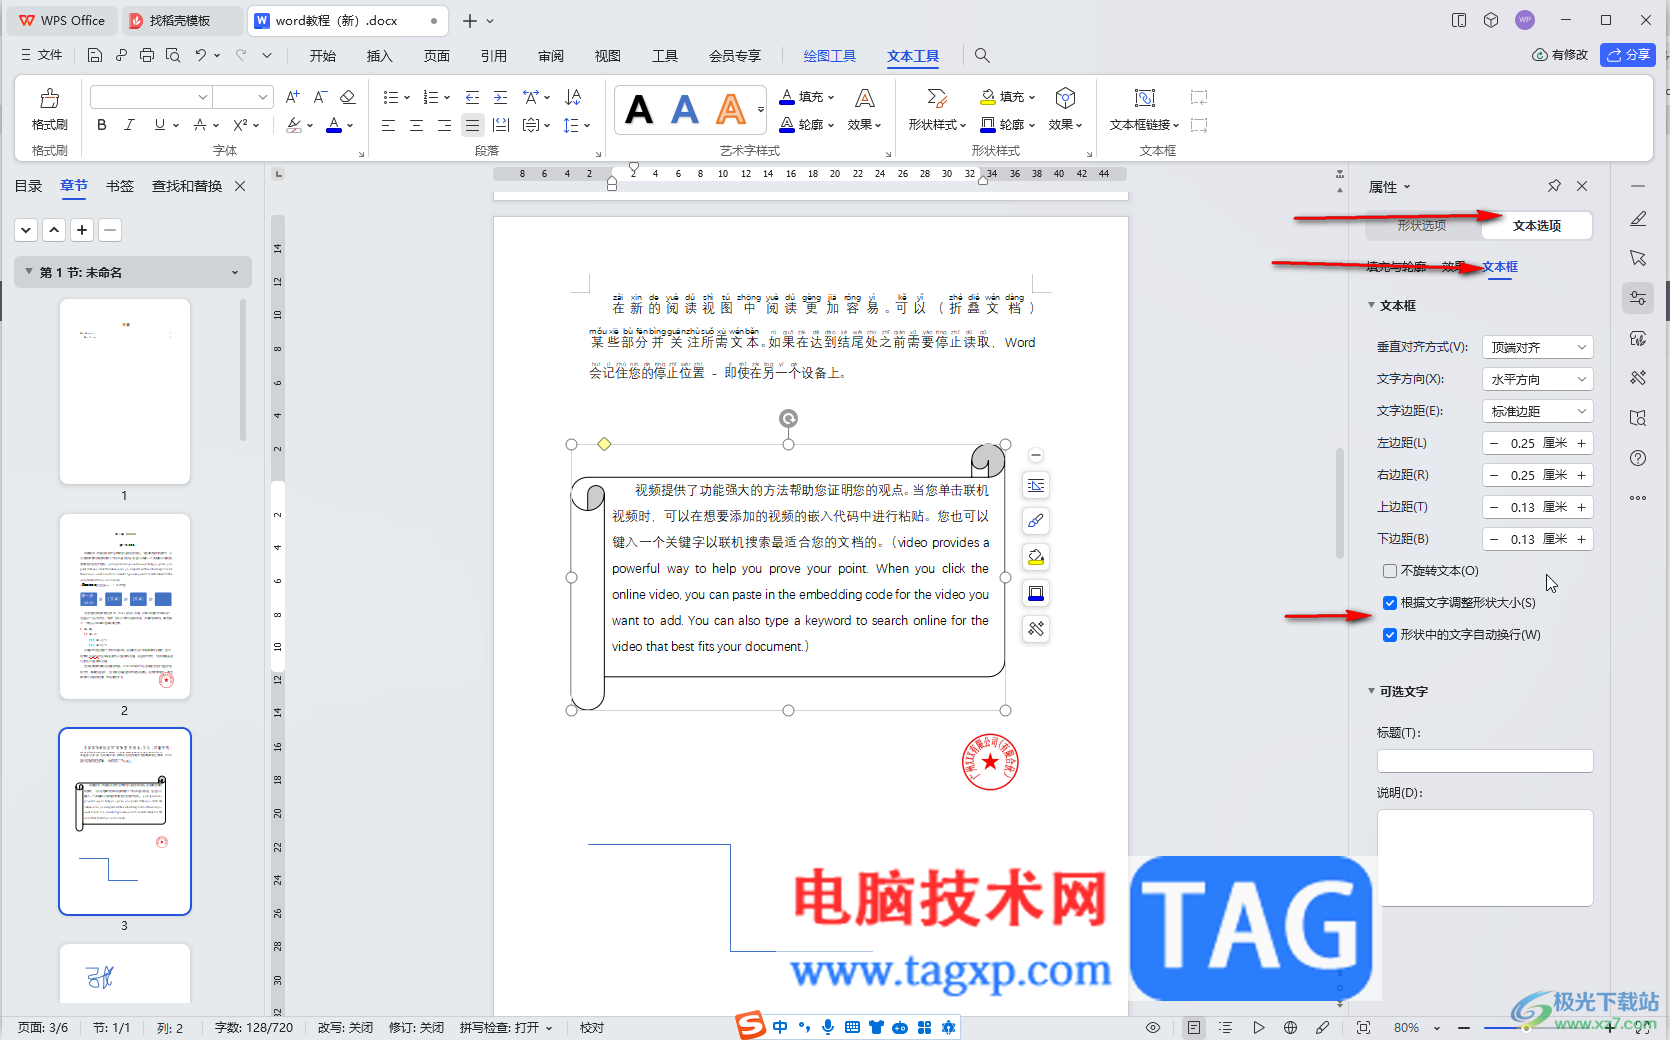Apply justified alignment to the paragraph
Screen dimensions: 1670x1040
pyautogui.click(x=472, y=125)
